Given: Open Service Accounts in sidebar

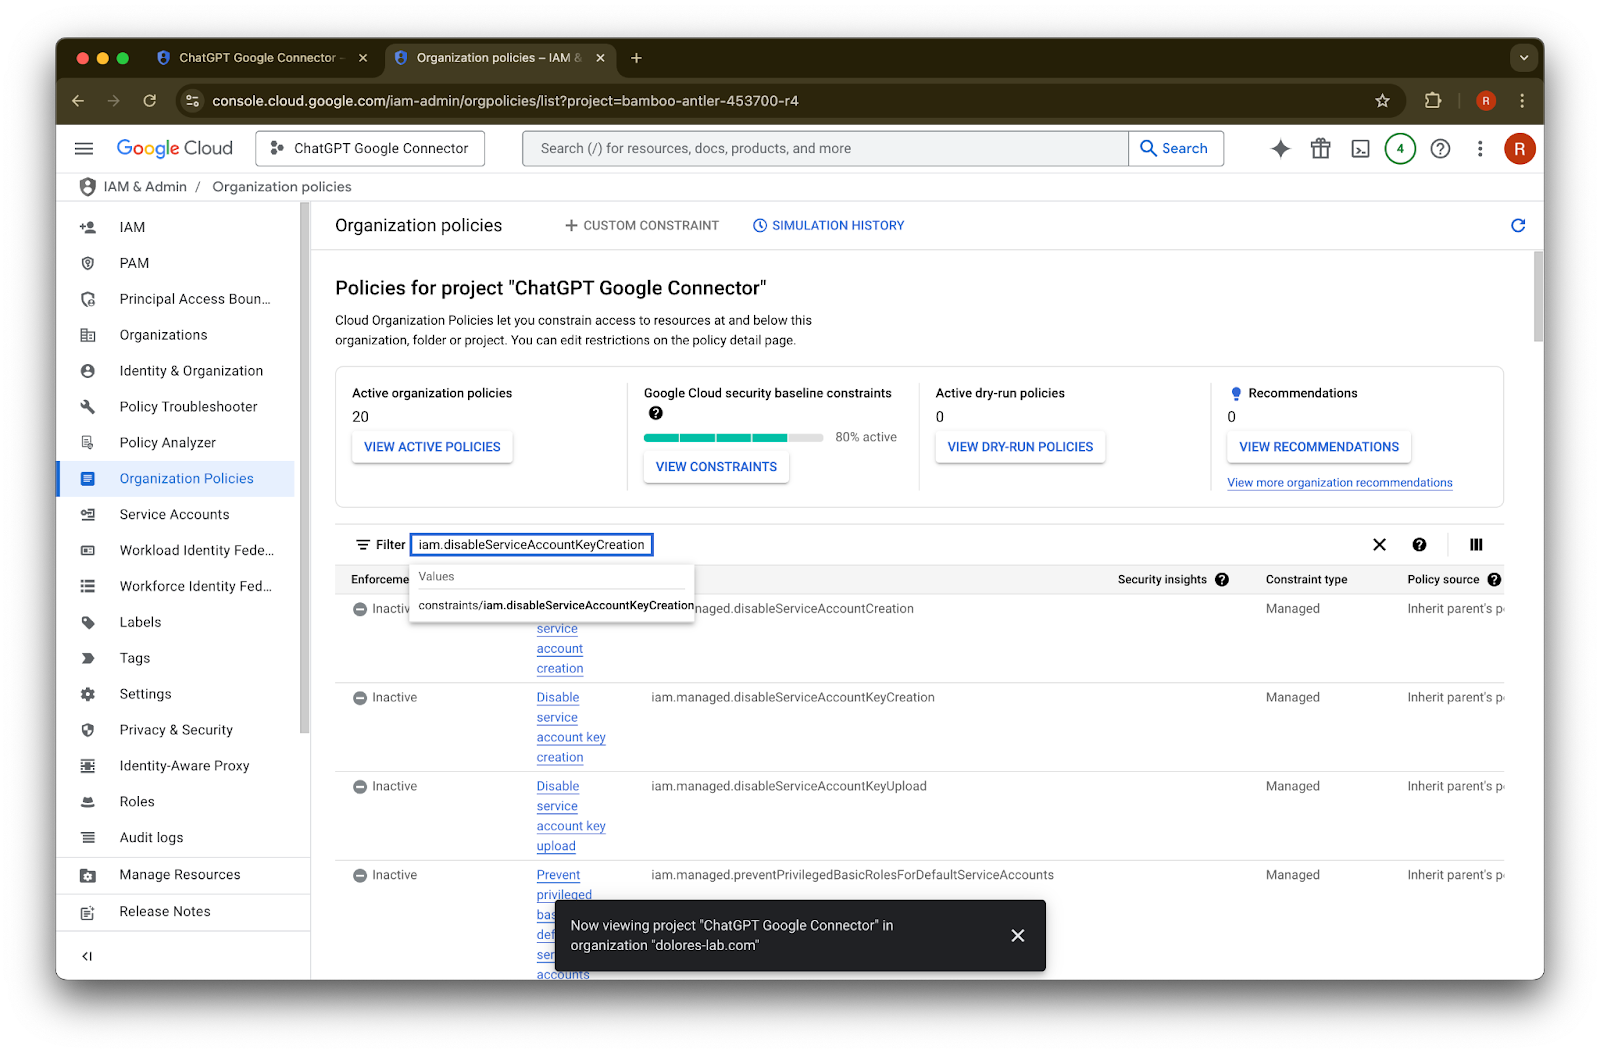Looking at the screenshot, I should pos(176,515).
